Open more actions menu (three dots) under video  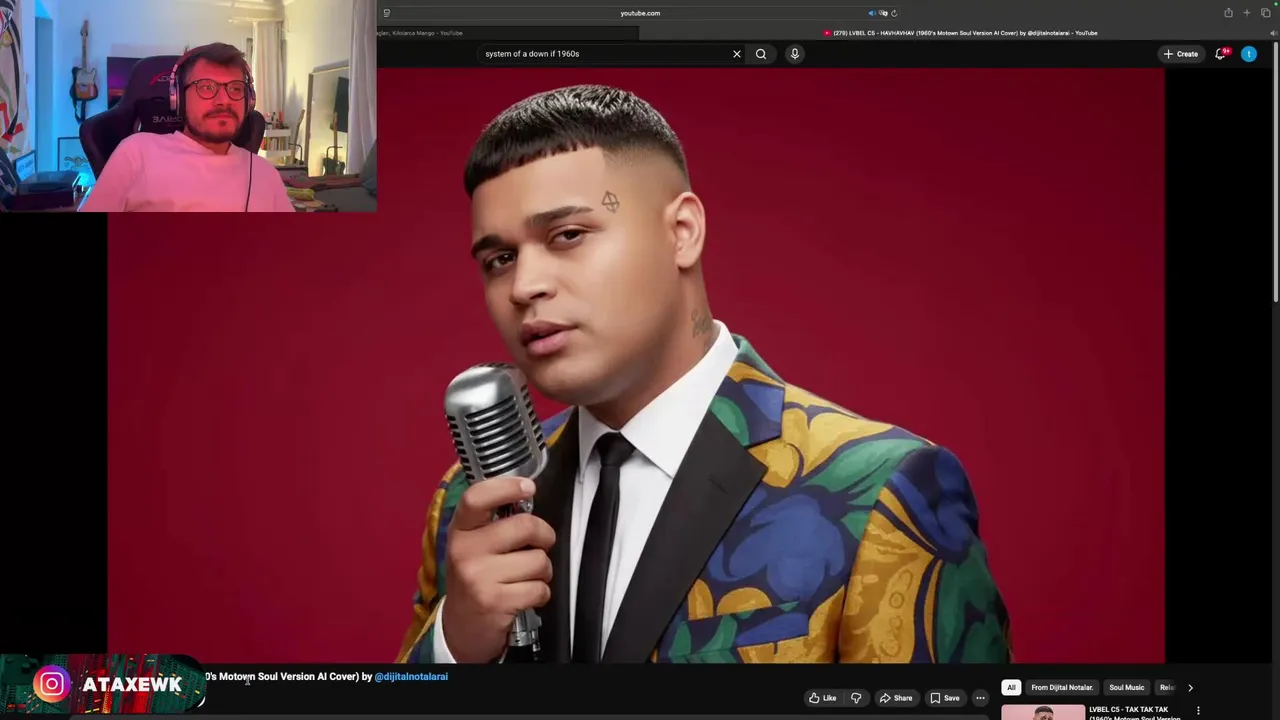click(x=981, y=698)
